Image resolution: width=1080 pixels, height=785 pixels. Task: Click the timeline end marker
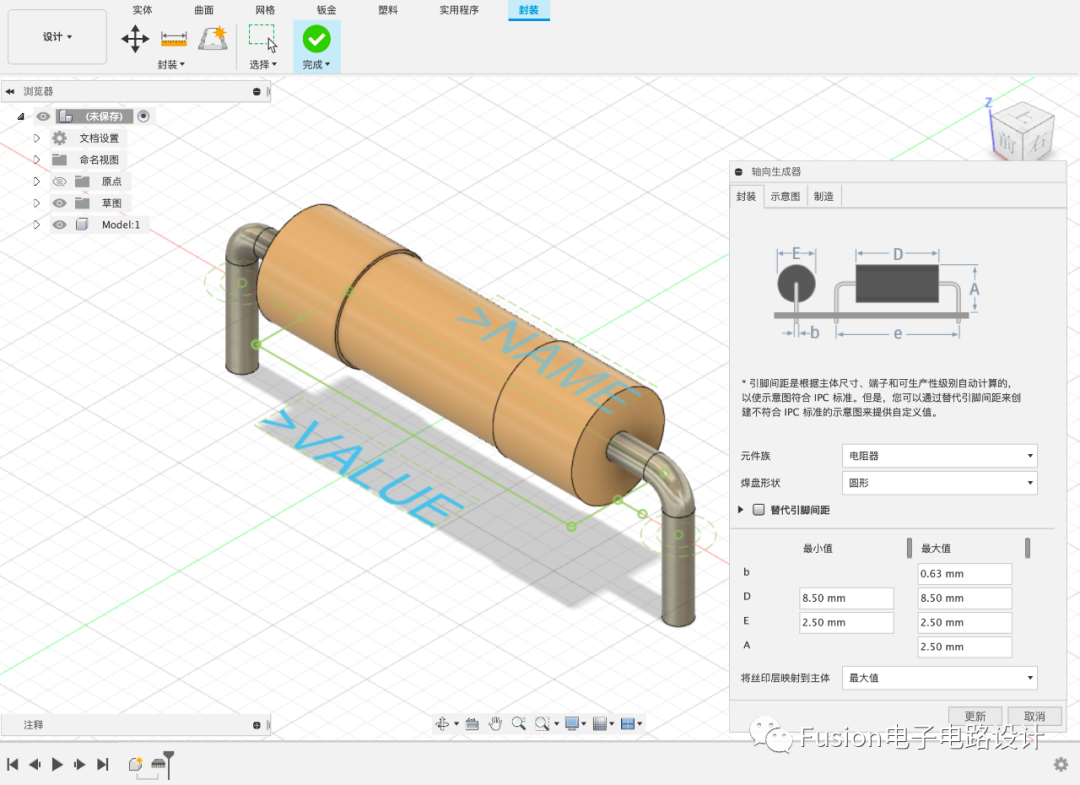point(103,764)
